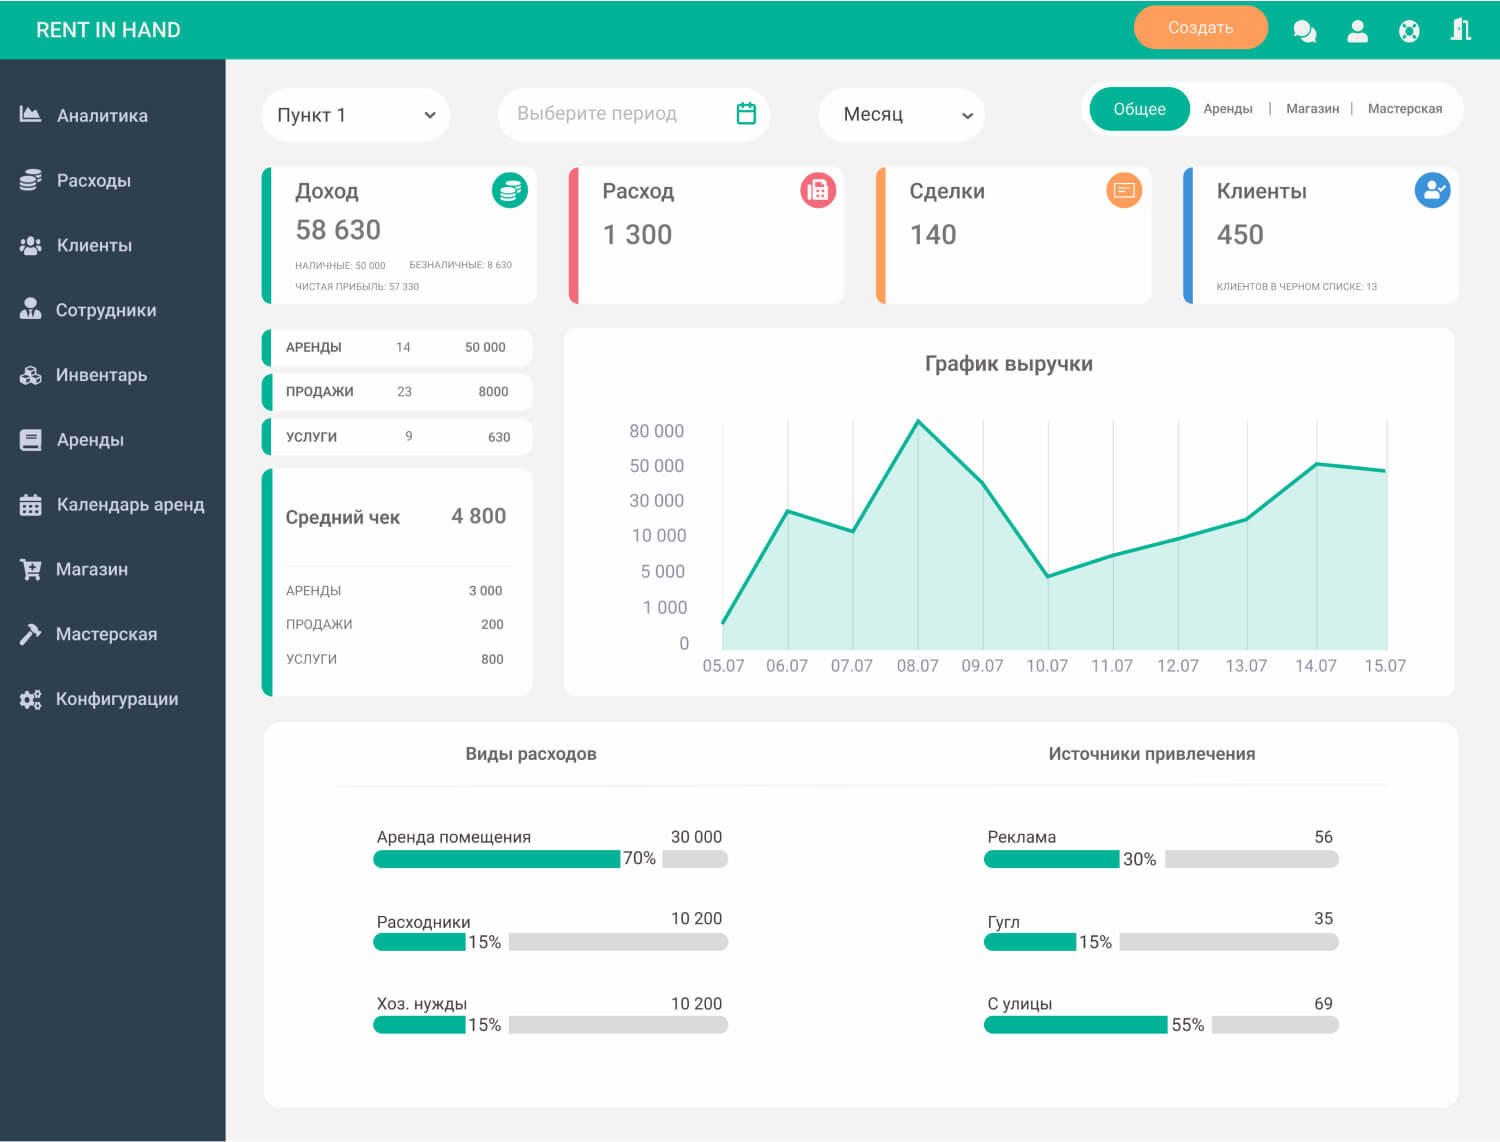This screenshot has height=1142, width=1500.
Task: Click the Календарь аренд calendar icon
Action: tap(30, 504)
